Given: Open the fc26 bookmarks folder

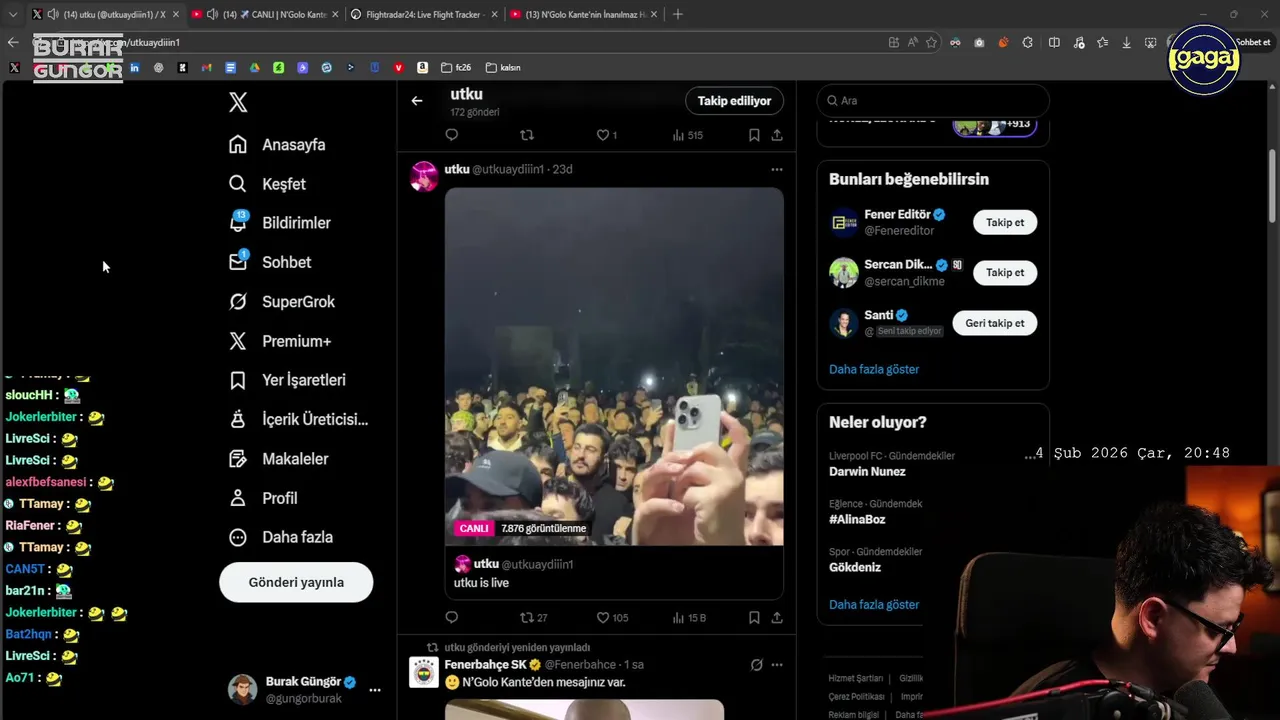Looking at the screenshot, I should tap(454, 68).
